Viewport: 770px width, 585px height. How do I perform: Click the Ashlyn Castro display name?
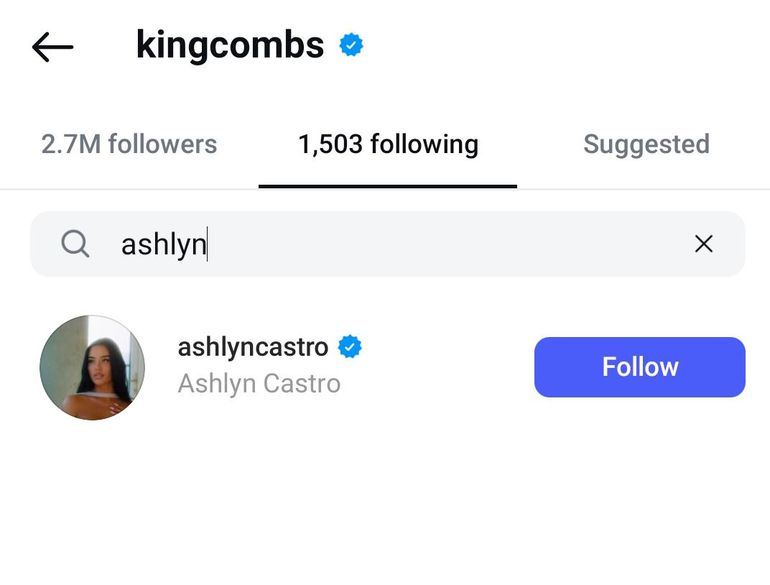(x=259, y=383)
